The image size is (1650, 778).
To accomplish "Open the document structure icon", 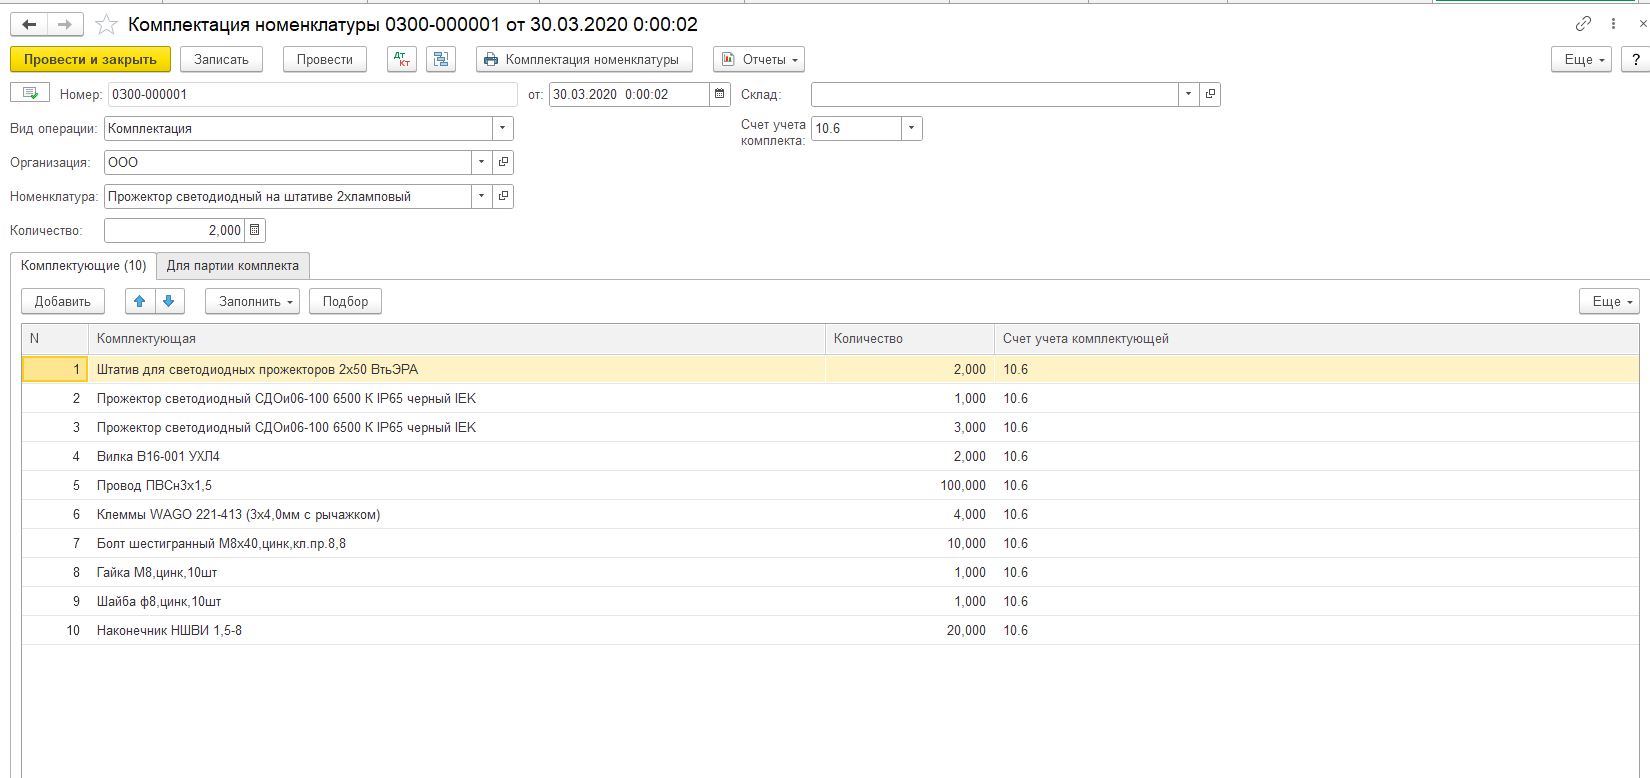I will pos(441,60).
